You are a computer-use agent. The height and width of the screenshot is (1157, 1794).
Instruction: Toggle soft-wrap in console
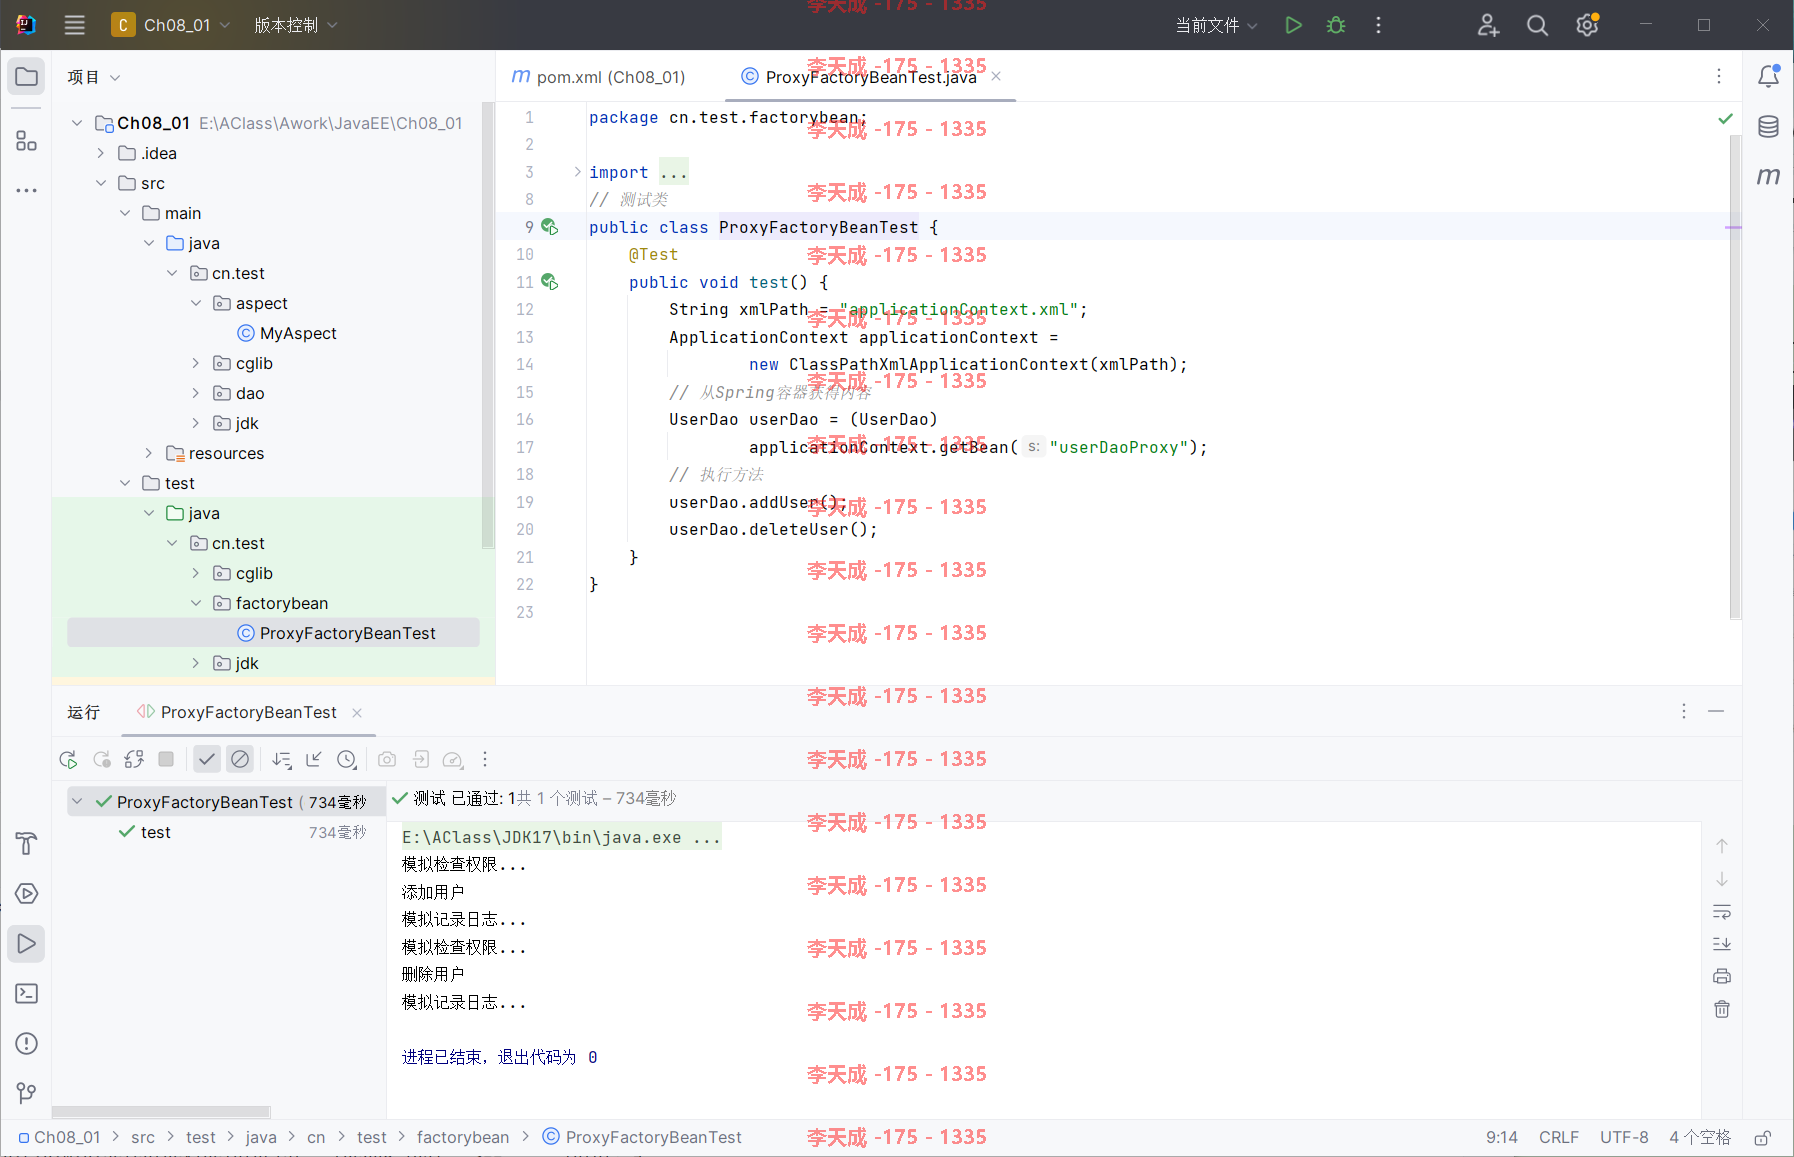[x=1722, y=912]
